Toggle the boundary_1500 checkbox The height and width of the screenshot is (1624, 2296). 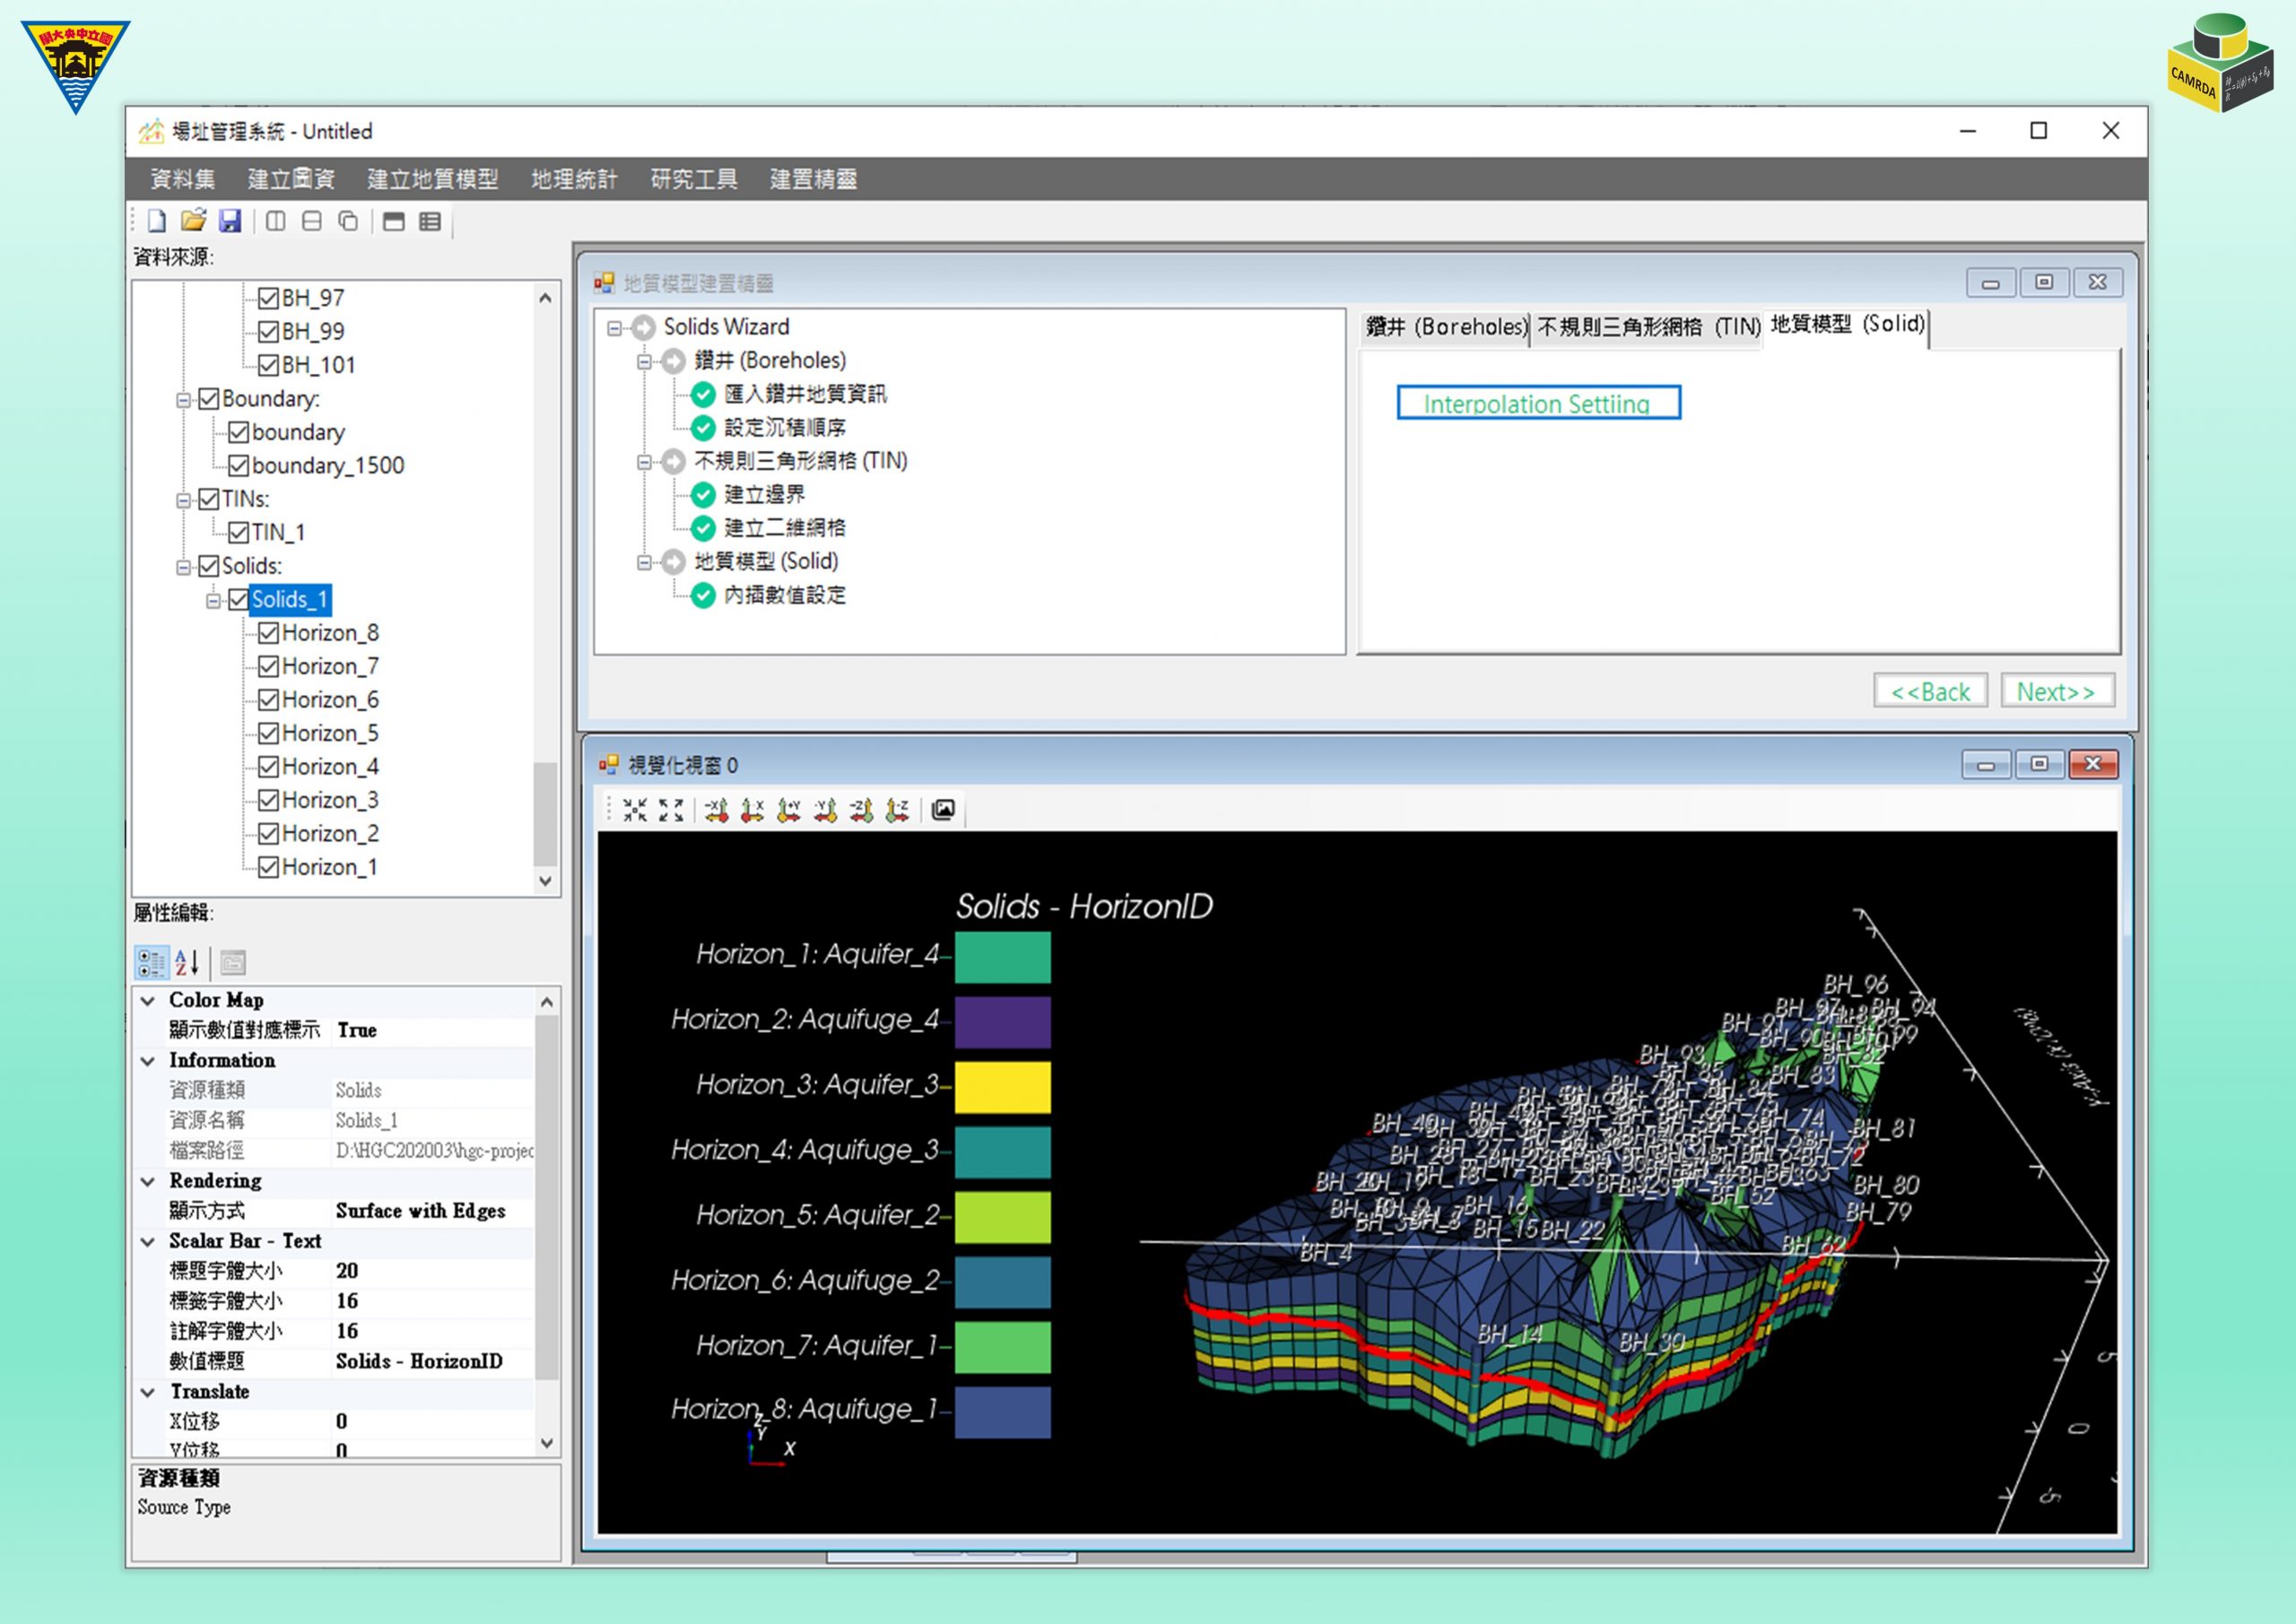[238, 465]
